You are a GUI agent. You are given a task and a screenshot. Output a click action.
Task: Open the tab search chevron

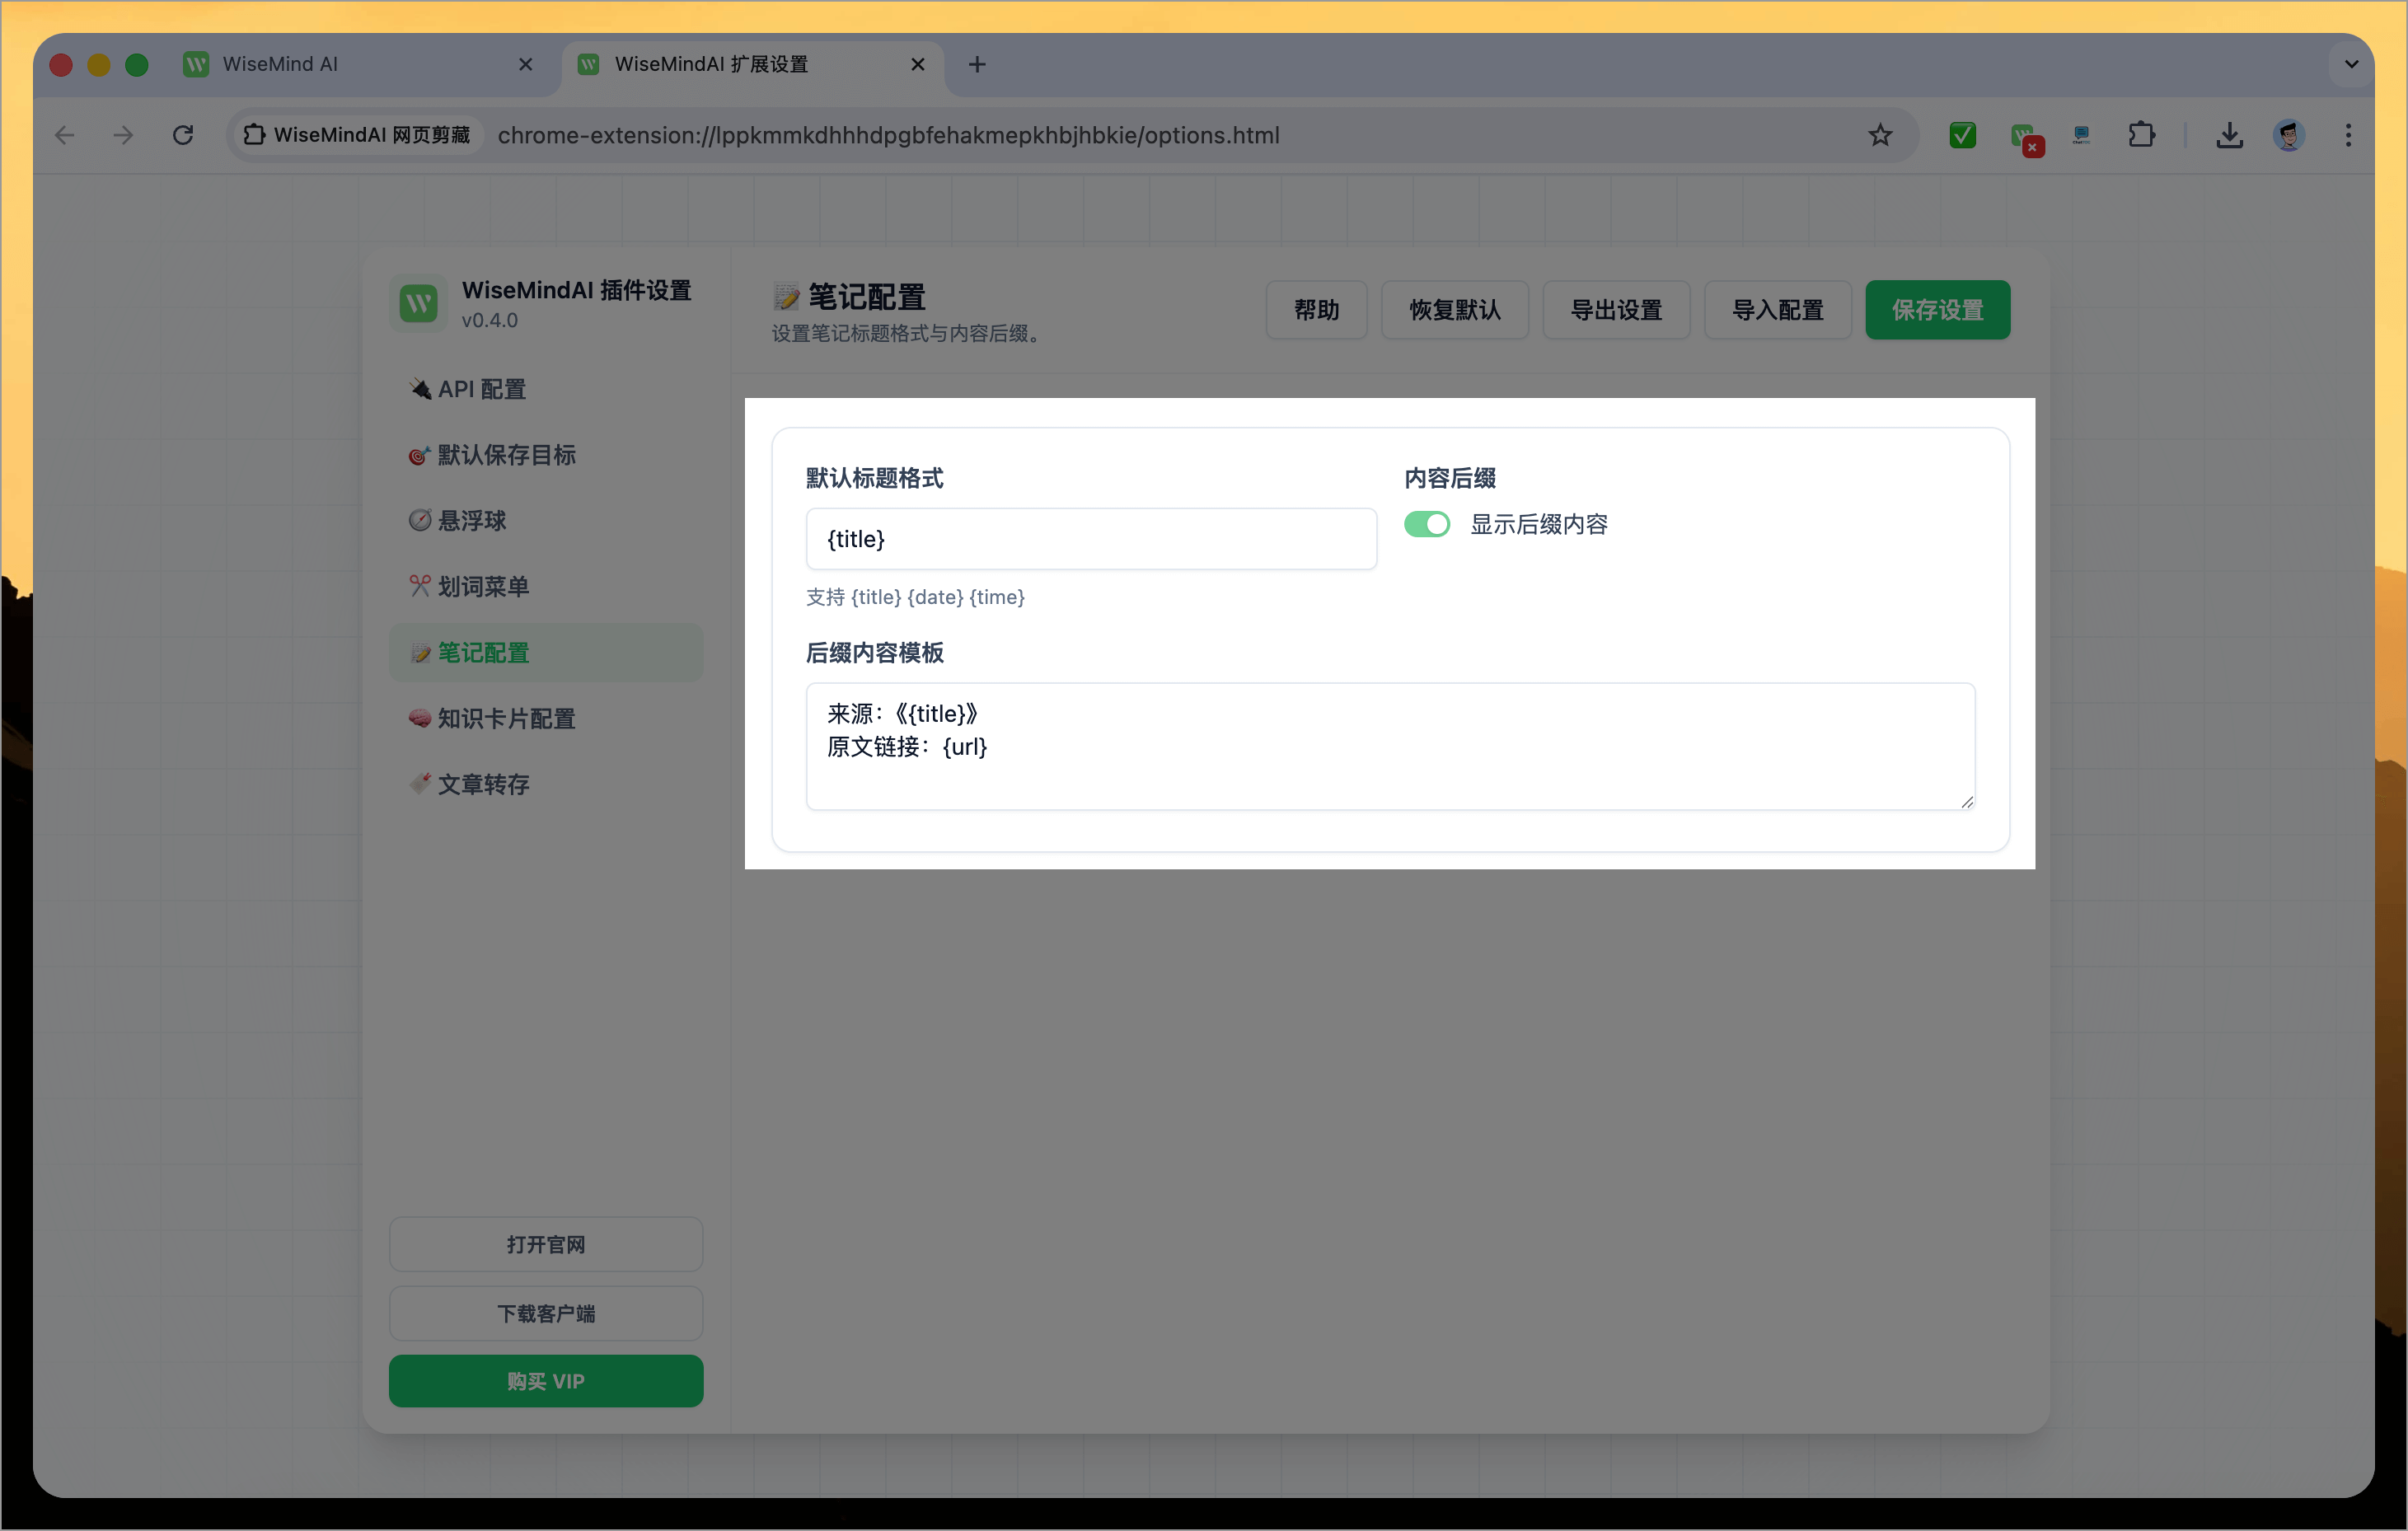coord(2352,63)
